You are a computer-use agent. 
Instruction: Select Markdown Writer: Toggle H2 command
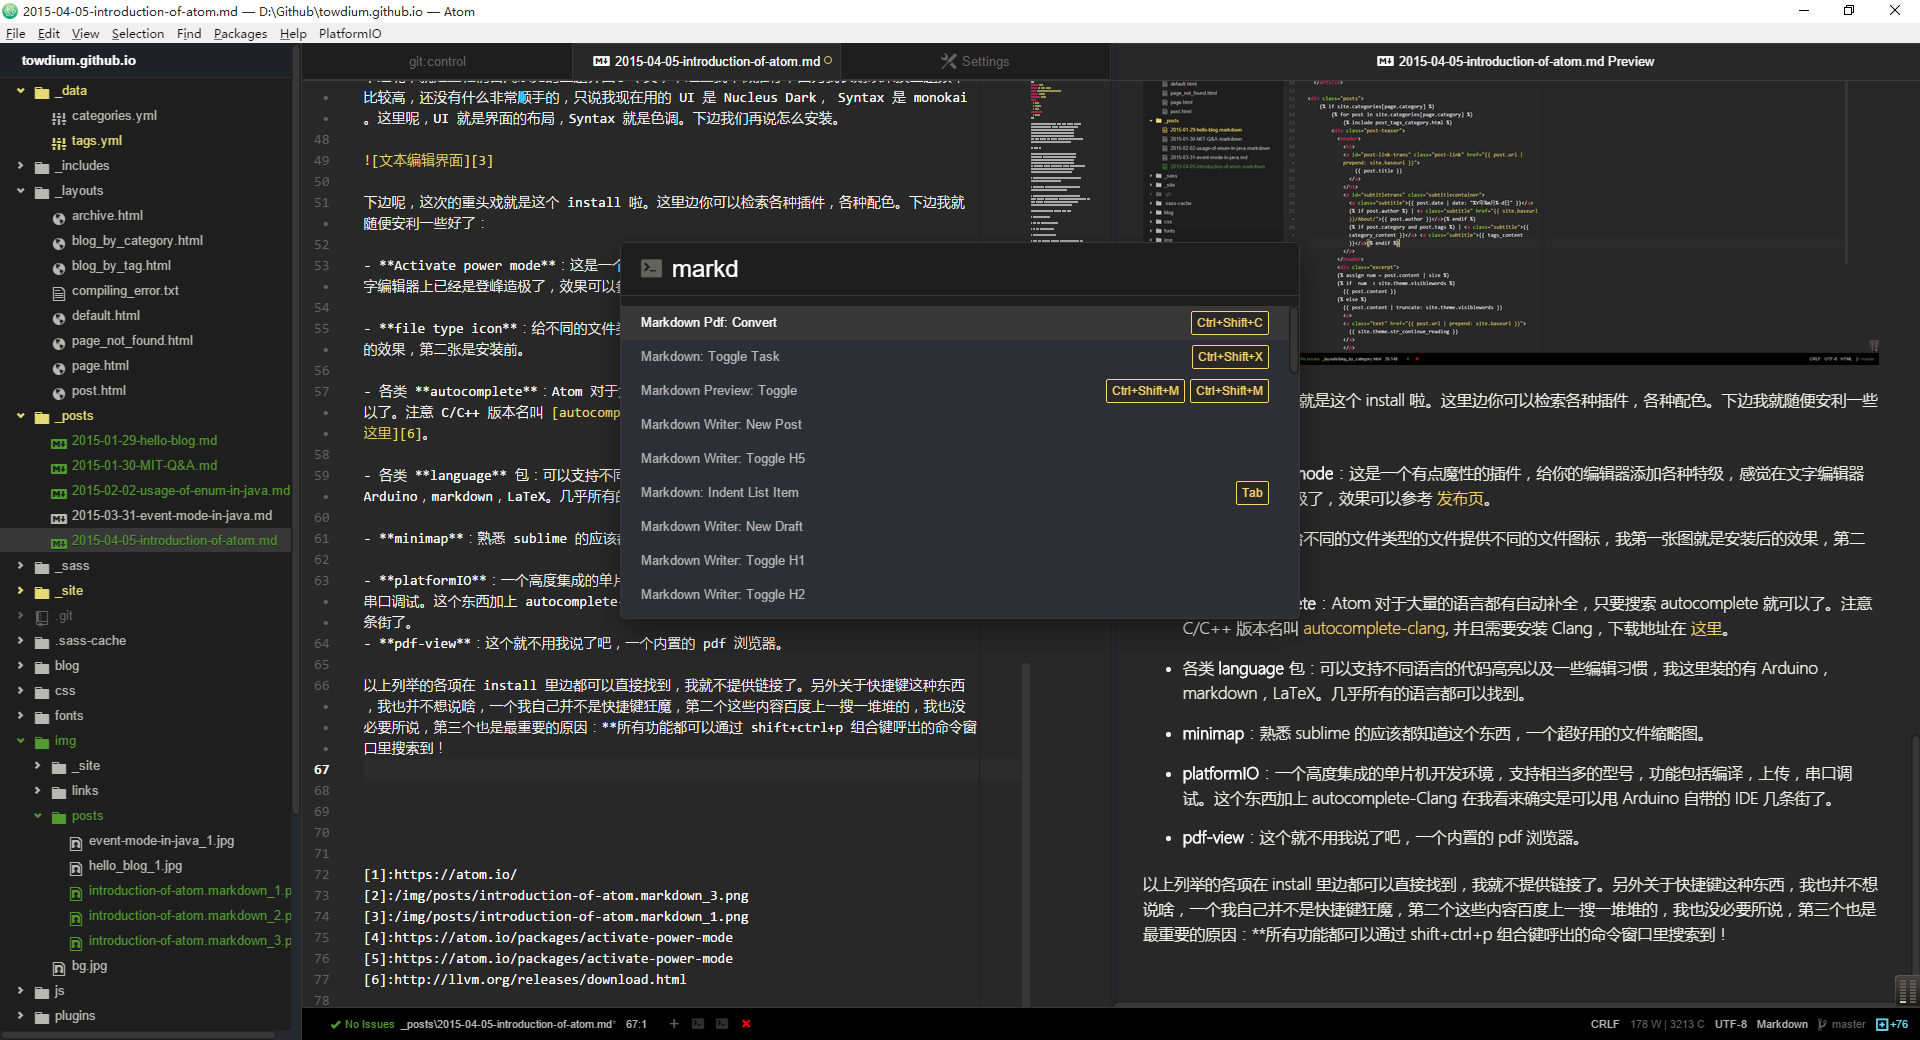(x=955, y=595)
